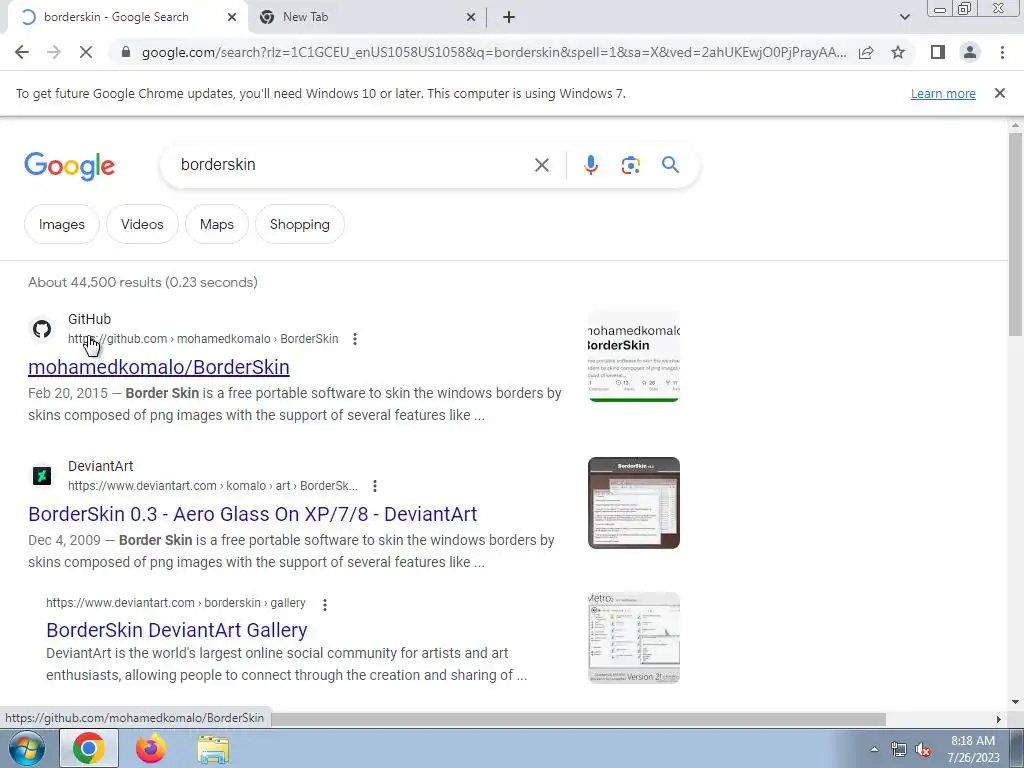Image resolution: width=1024 pixels, height=768 pixels.
Task: Filter results by Images
Action: pyautogui.click(x=62, y=224)
